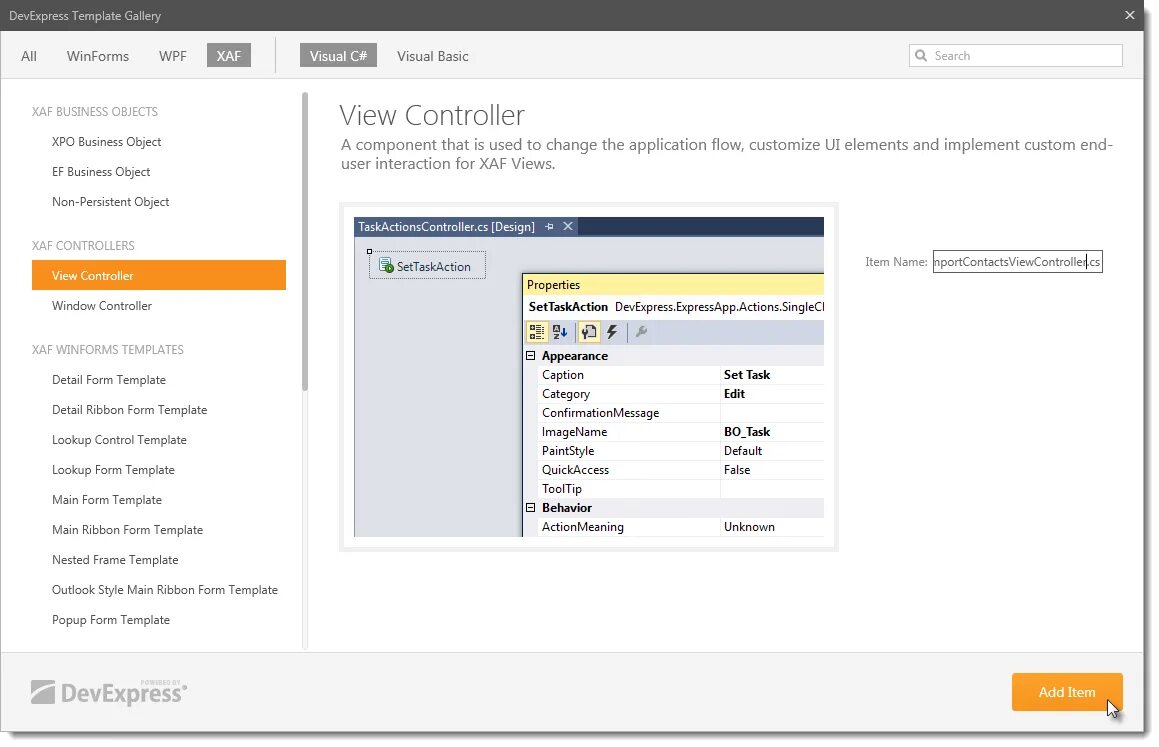
Task: Click the Properties page icon in toolbar
Action: click(x=588, y=332)
